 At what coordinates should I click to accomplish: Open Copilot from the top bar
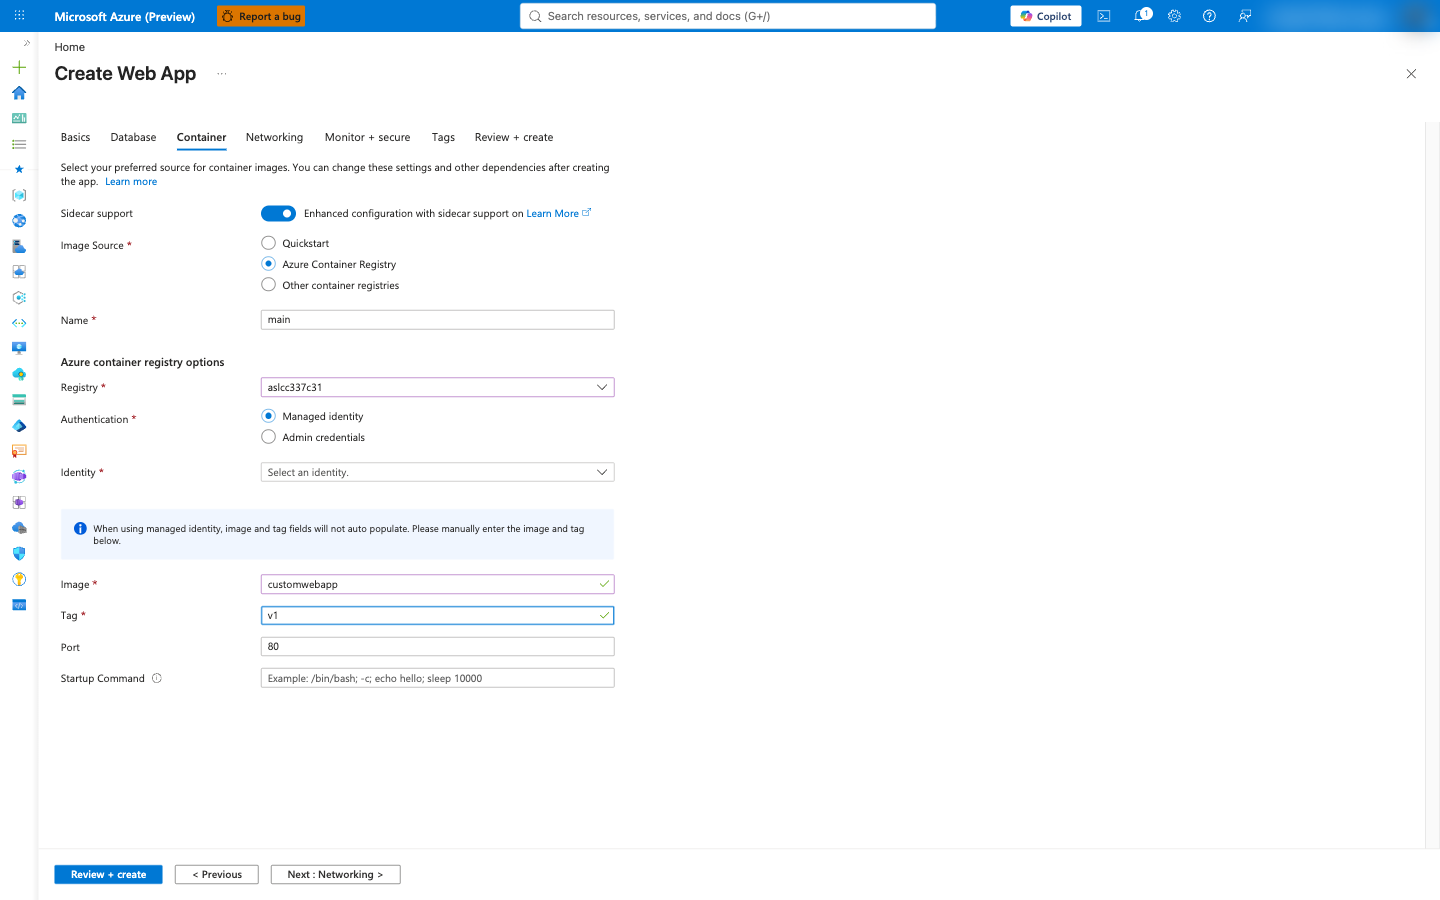1046,16
